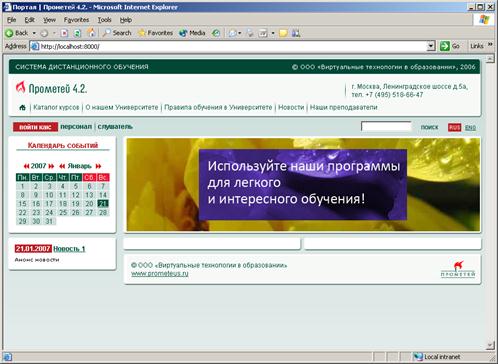
Task: Log in as персонал
Action: (x=76, y=127)
